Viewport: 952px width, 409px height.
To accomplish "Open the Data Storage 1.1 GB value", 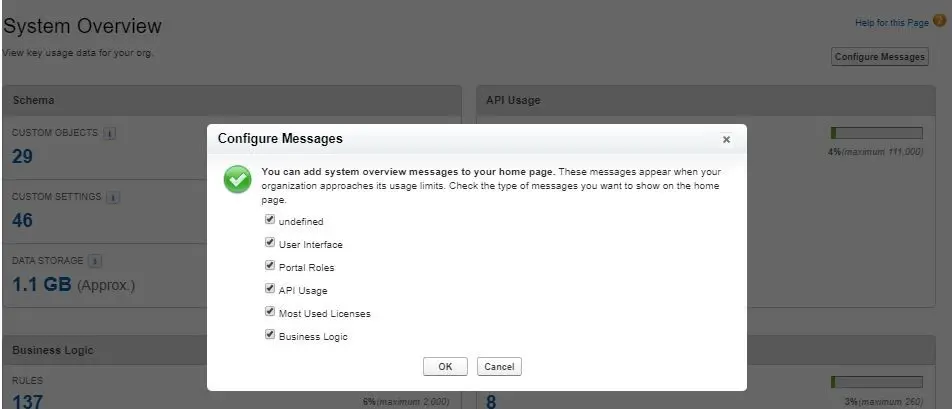I will pyautogui.click(x=42, y=284).
